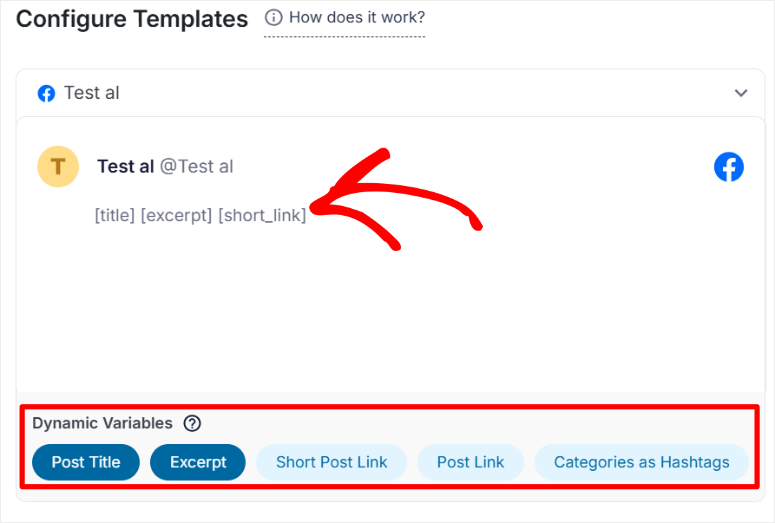Add the Post Link variable

tap(470, 462)
